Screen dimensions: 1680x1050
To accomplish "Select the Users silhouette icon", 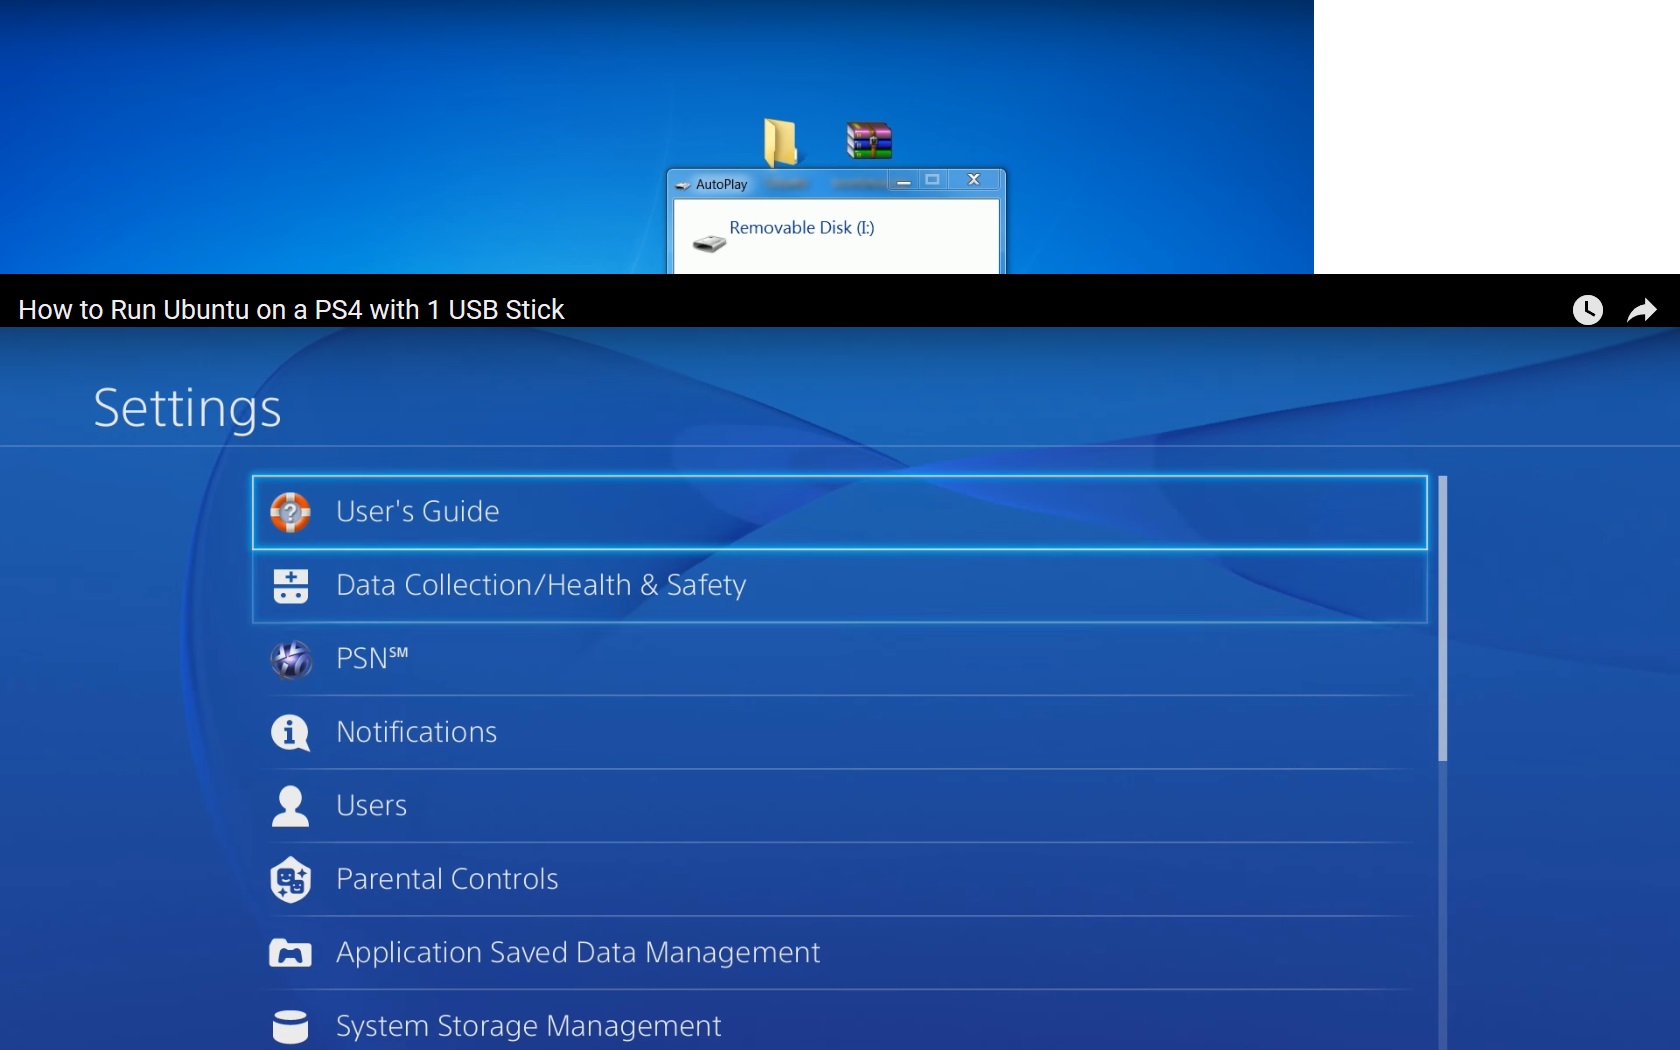I will pyautogui.click(x=290, y=806).
